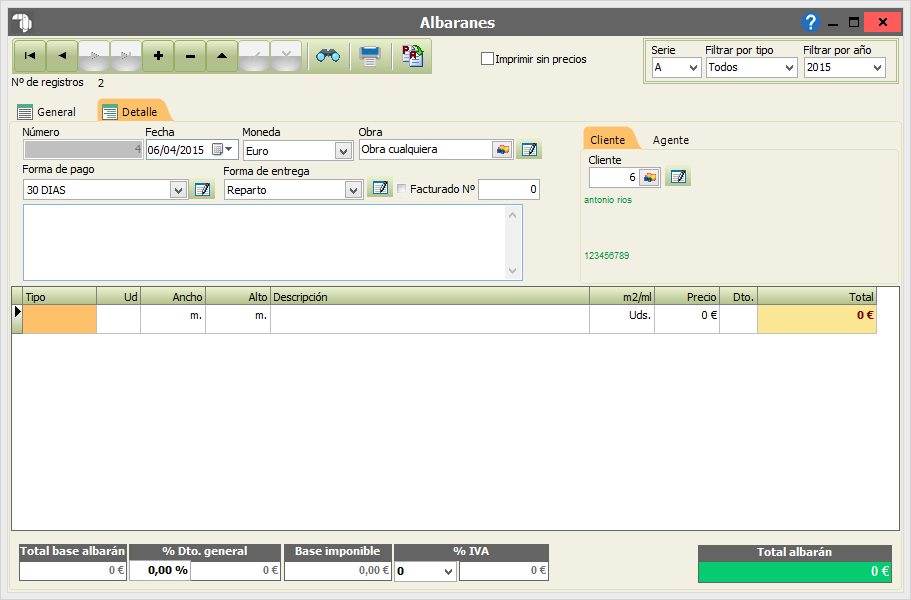This screenshot has width=911, height=600.
Task: Open search with the binoculars icon
Action: tap(328, 56)
